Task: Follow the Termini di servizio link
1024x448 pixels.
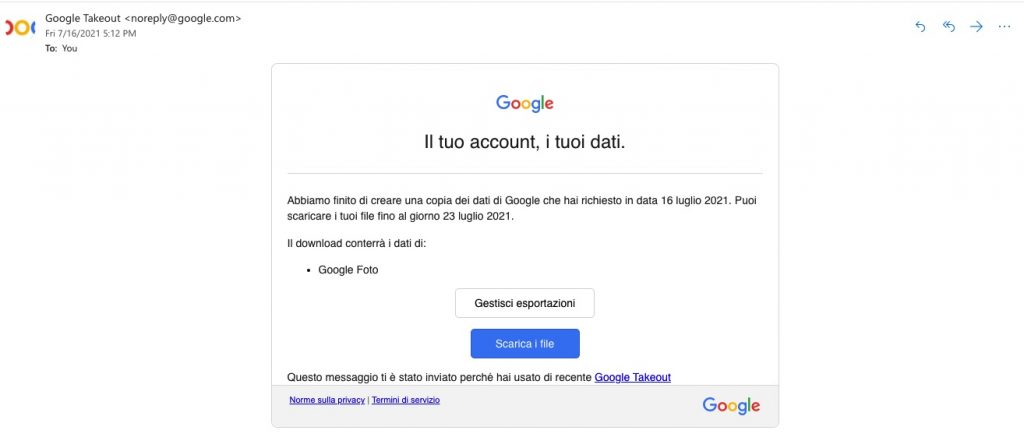Action: [405, 400]
